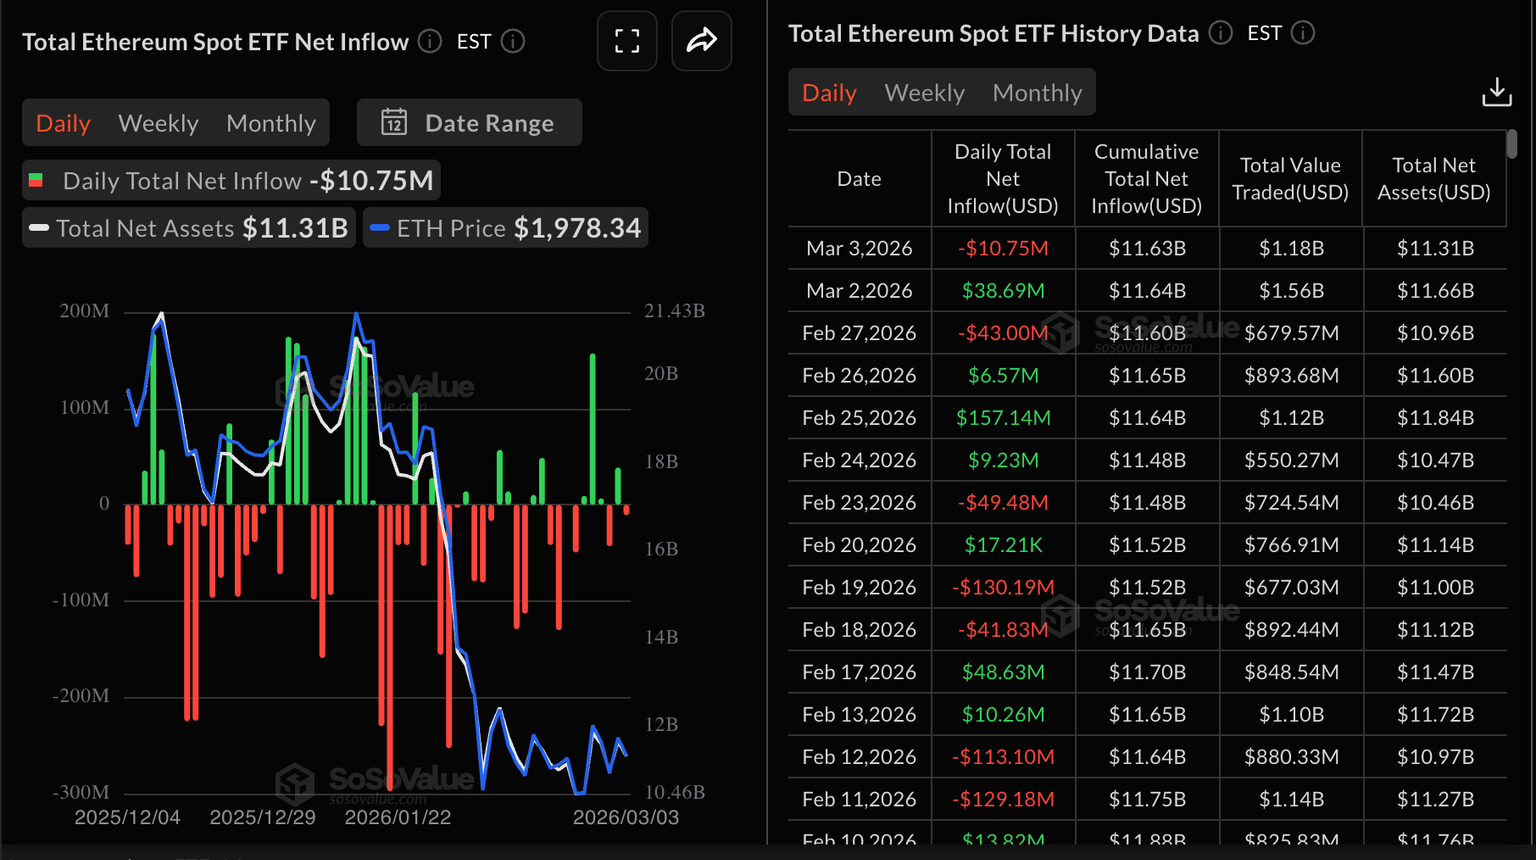Click info icon beside Net Inflow title
Screen dimensions: 1536x860
pos(430,42)
